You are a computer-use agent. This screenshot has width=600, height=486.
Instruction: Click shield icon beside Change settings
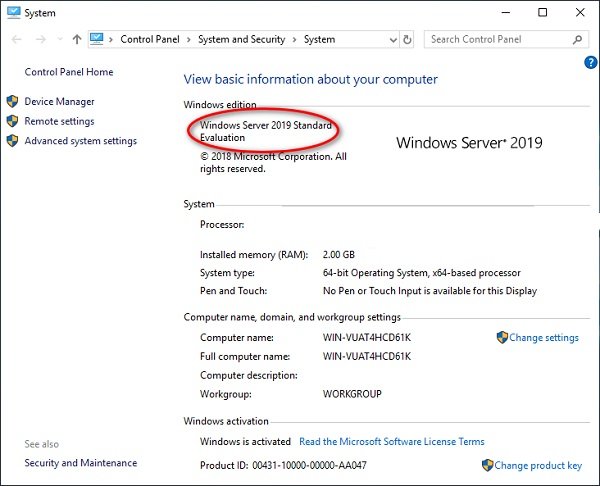tap(502, 337)
